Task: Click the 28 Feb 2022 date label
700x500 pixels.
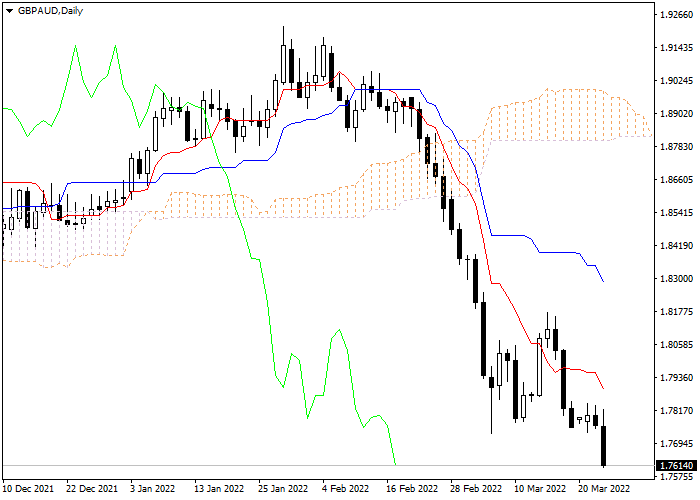Action: click(476, 489)
